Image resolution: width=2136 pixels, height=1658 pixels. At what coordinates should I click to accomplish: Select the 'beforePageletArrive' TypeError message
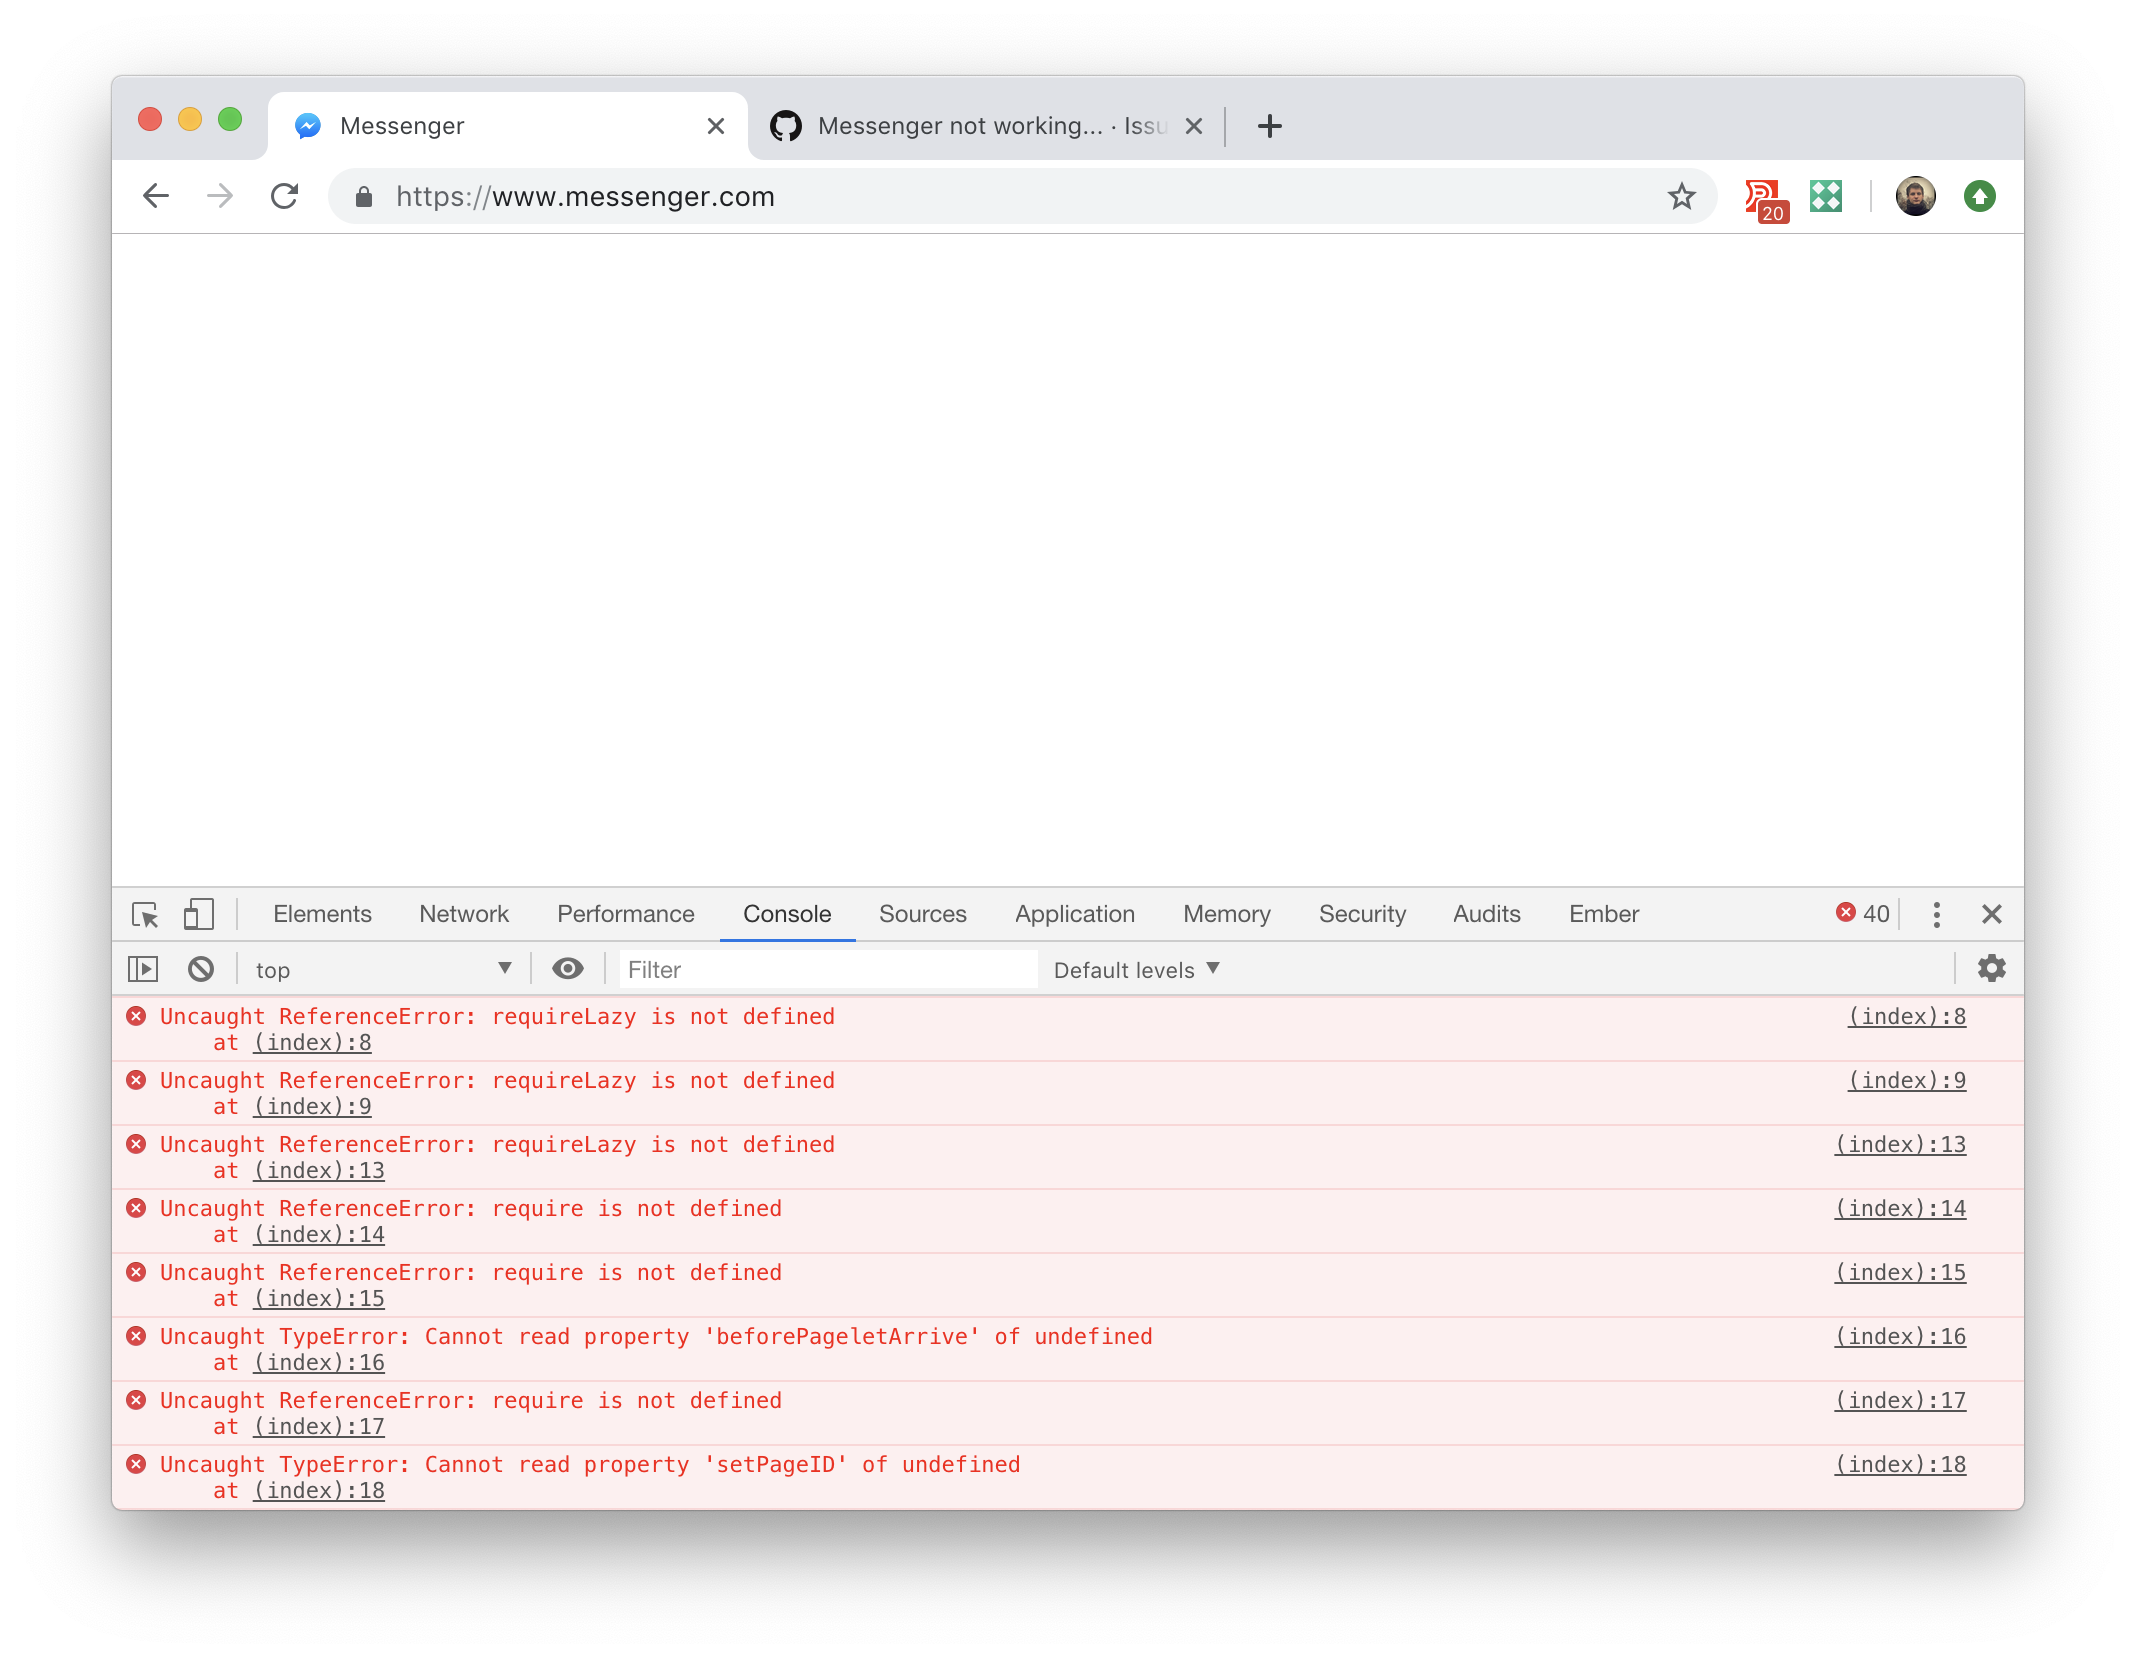tap(656, 1337)
